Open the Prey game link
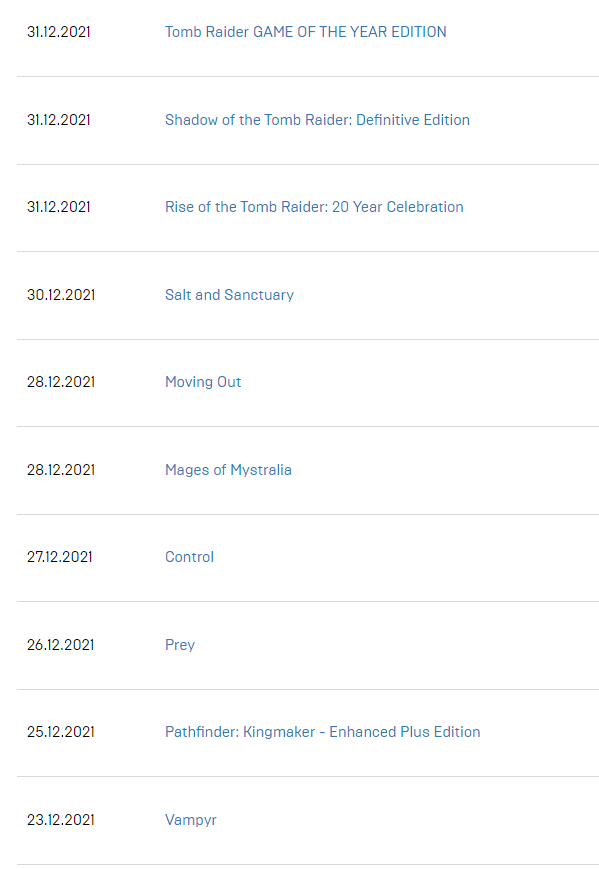This screenshot has width=599, height=869. coord(180,645)
